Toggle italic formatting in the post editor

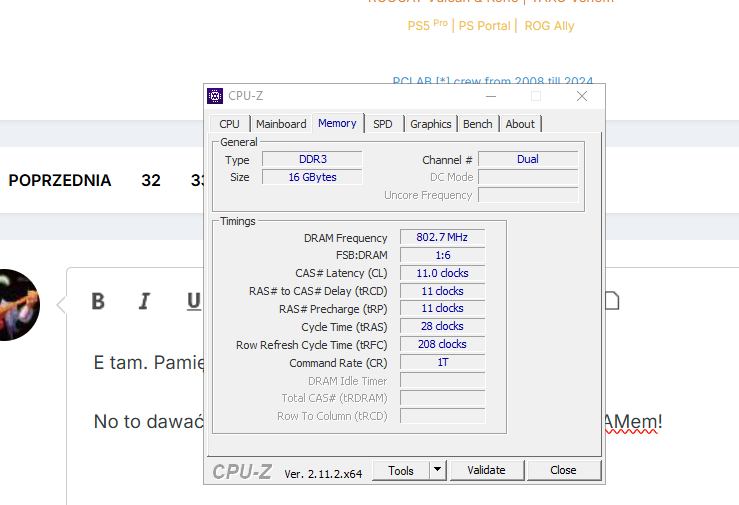144,301
